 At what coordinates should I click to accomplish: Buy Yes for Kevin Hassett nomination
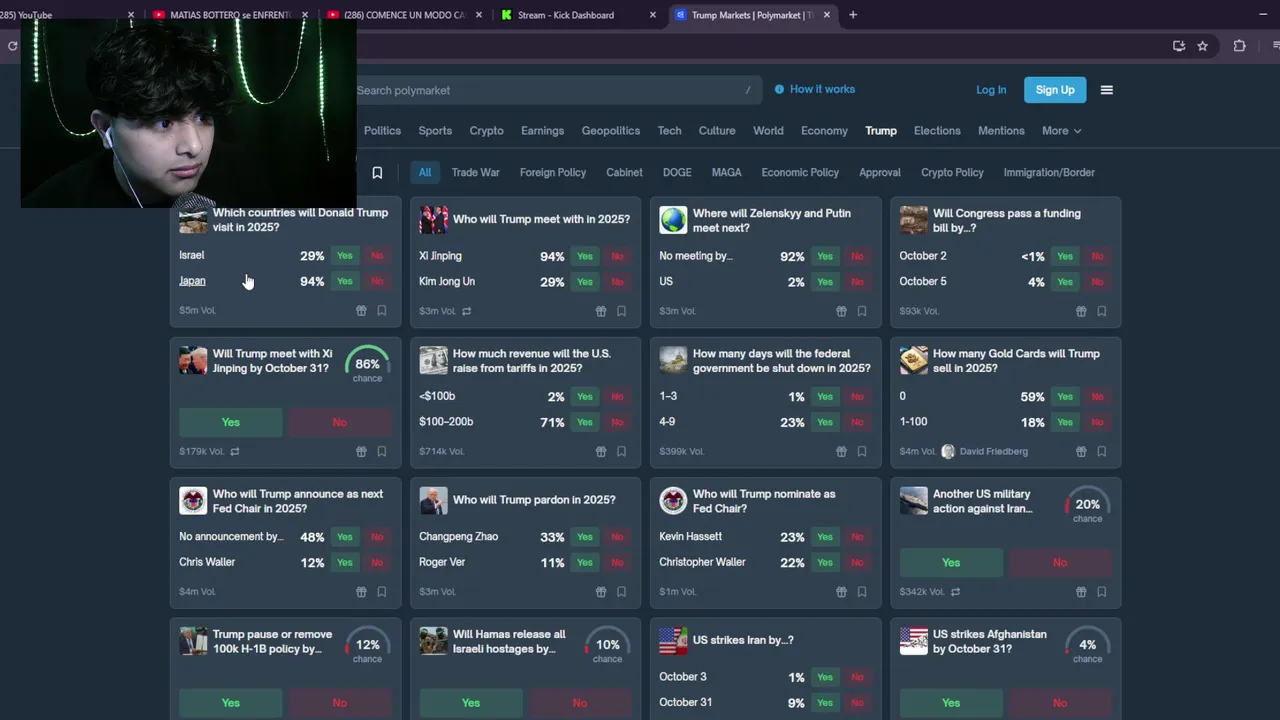point(825,537)
